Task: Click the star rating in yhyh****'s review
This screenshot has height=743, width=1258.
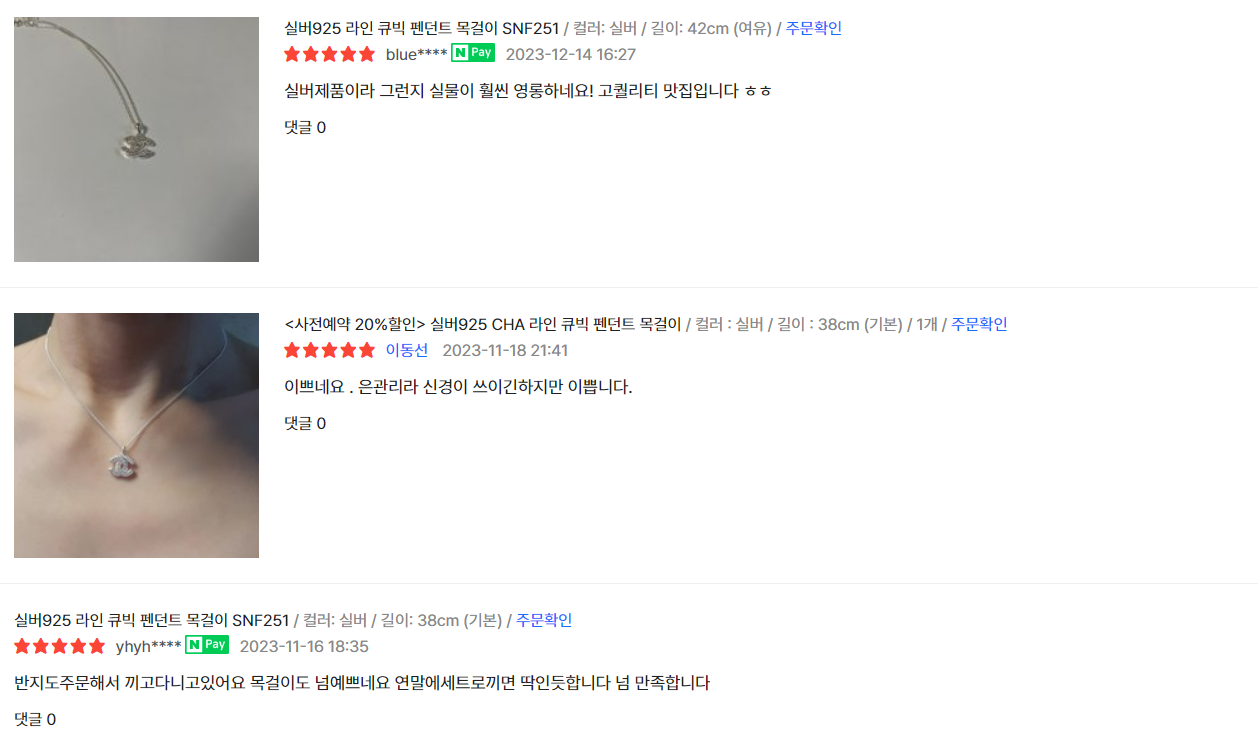Action: pyautogui.click(x=59, y=646)
